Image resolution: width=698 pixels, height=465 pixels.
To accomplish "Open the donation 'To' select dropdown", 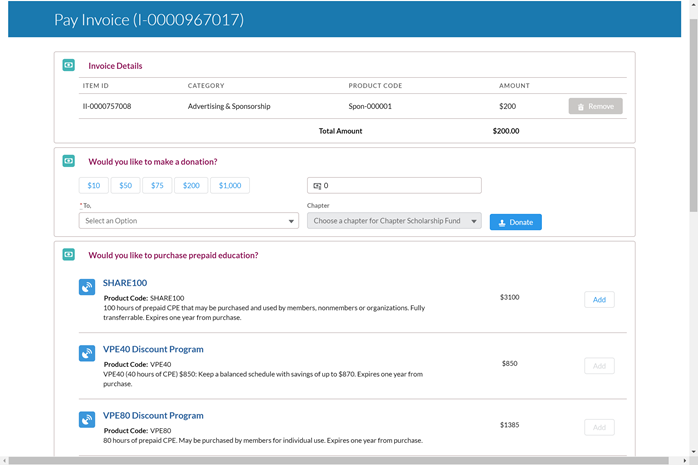I will click(x=188, y=221).
